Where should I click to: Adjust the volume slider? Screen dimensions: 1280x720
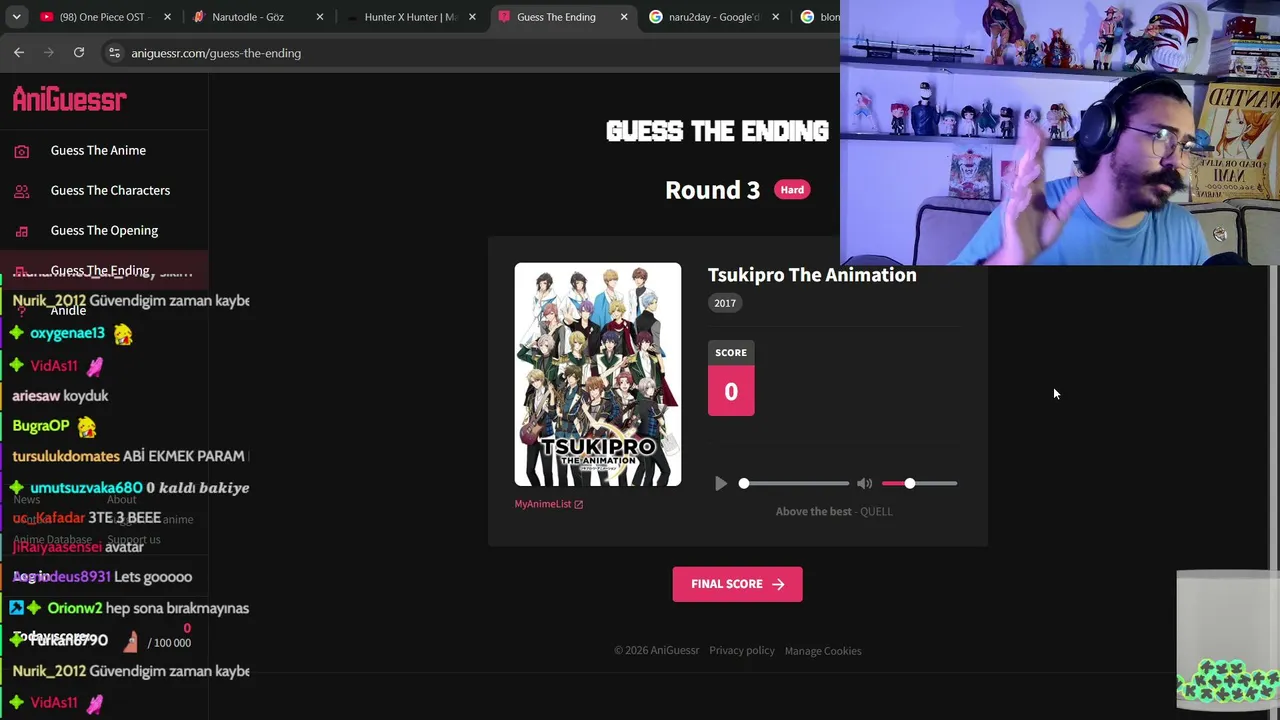click(x=919, y=484)
